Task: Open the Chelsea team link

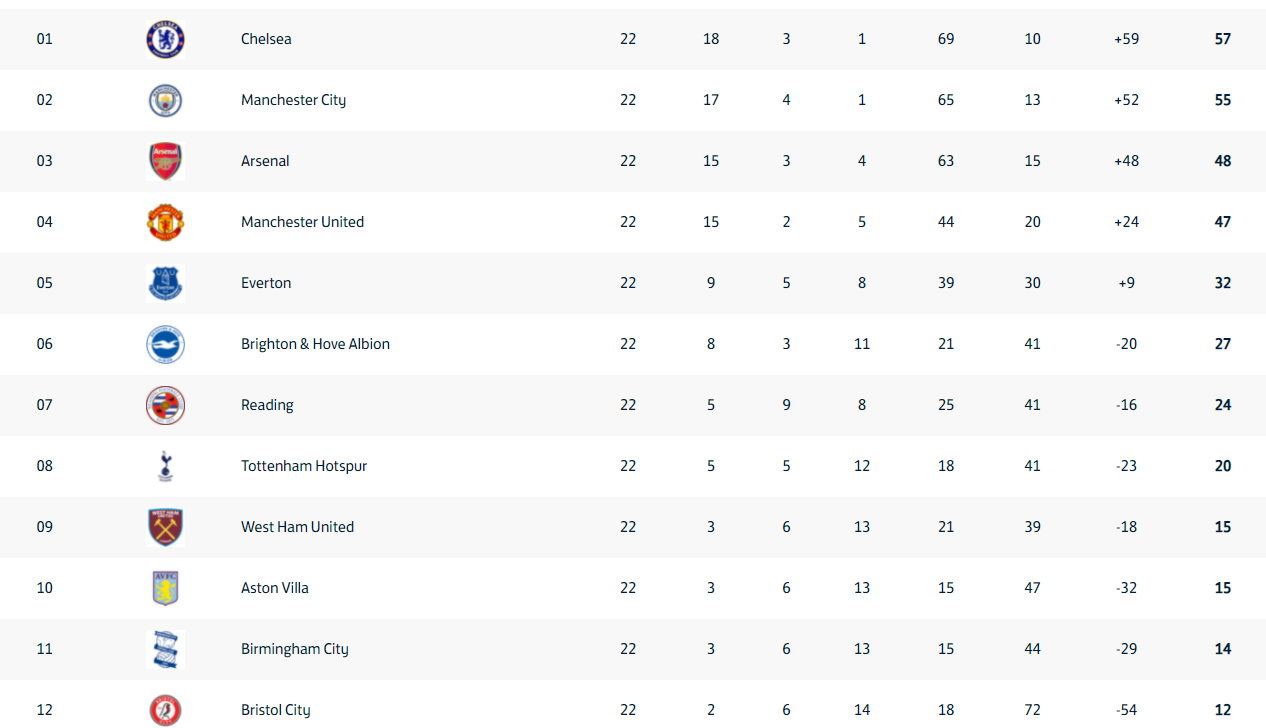Action: [266, 39]
